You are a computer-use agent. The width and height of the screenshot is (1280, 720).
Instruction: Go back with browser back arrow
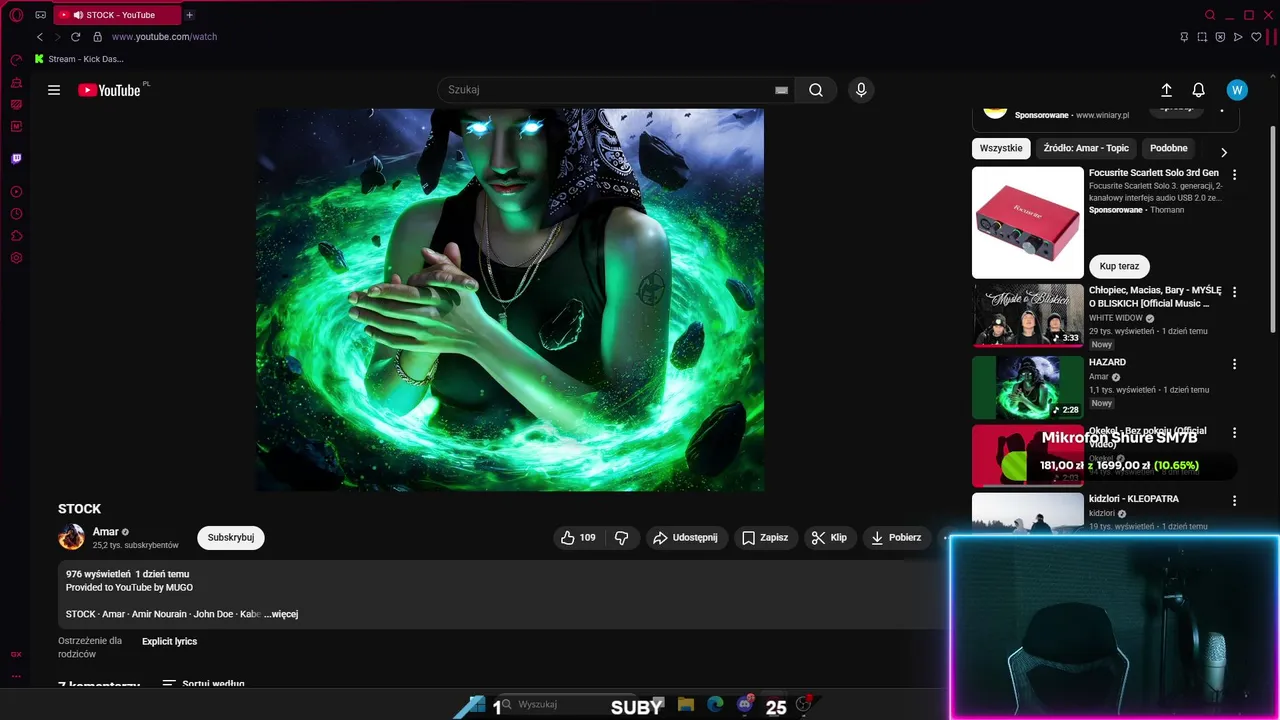pos(40,37)
